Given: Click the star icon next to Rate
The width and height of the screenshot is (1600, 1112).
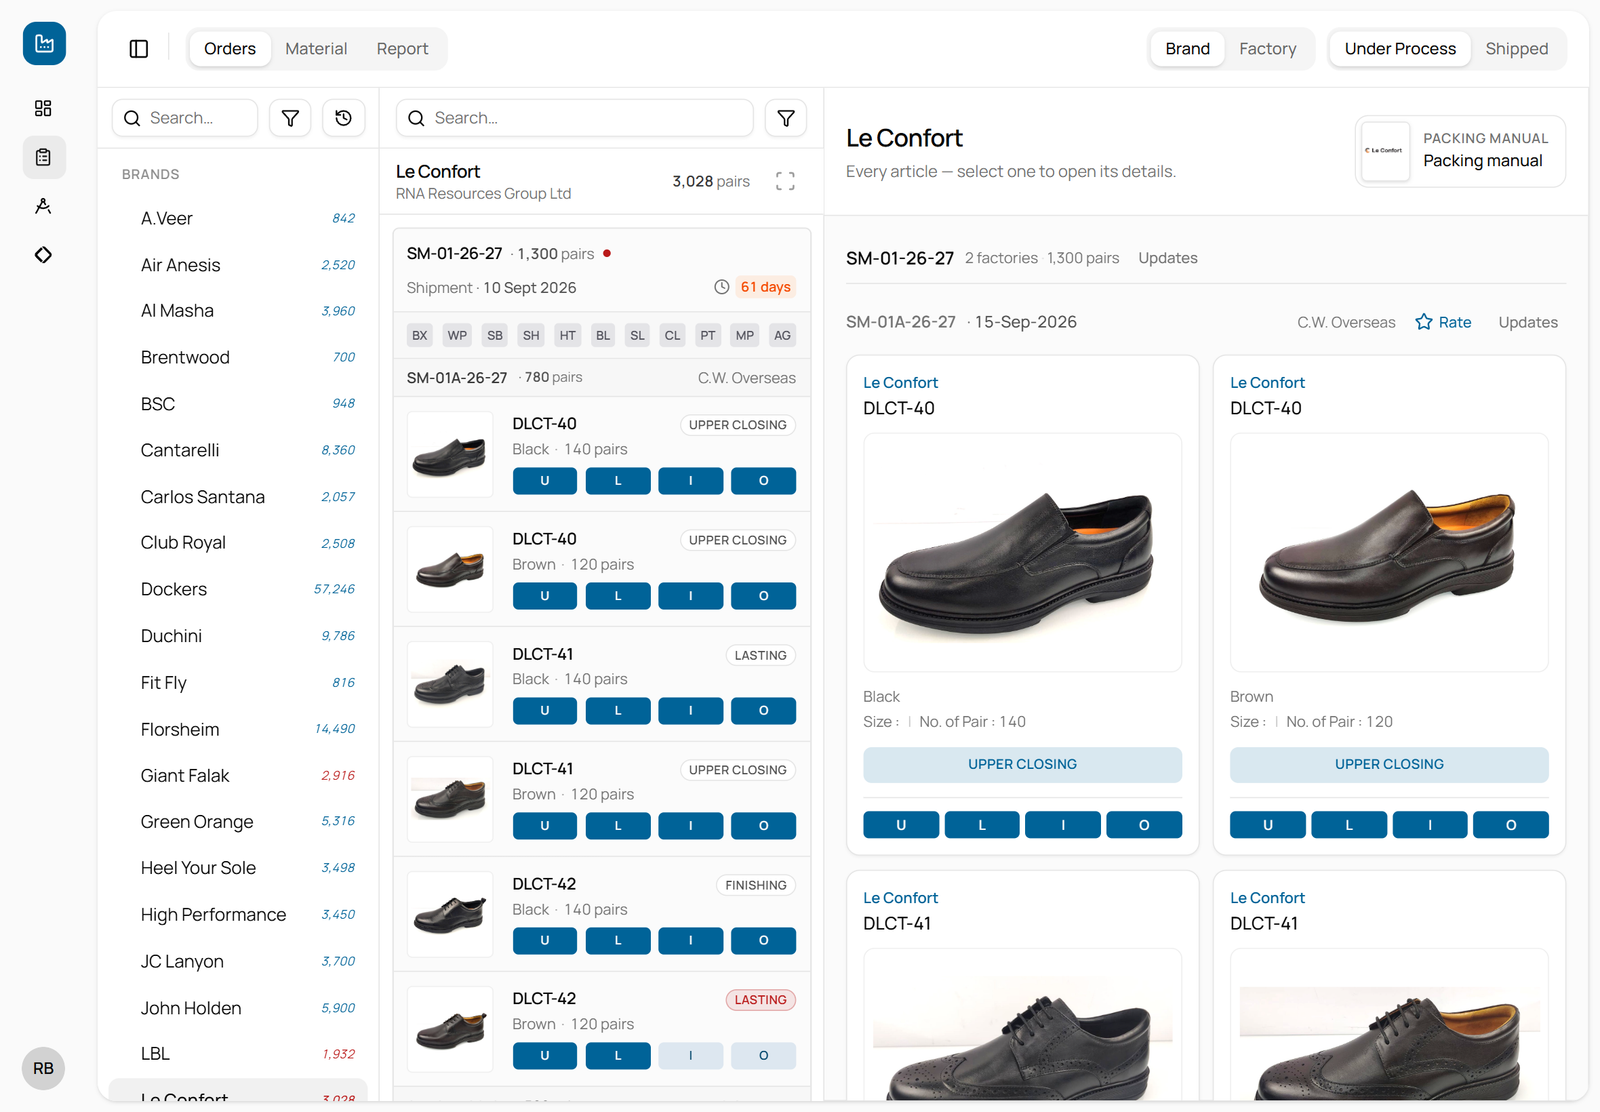Looking at the screenshot, I should tap(1424, 322).
